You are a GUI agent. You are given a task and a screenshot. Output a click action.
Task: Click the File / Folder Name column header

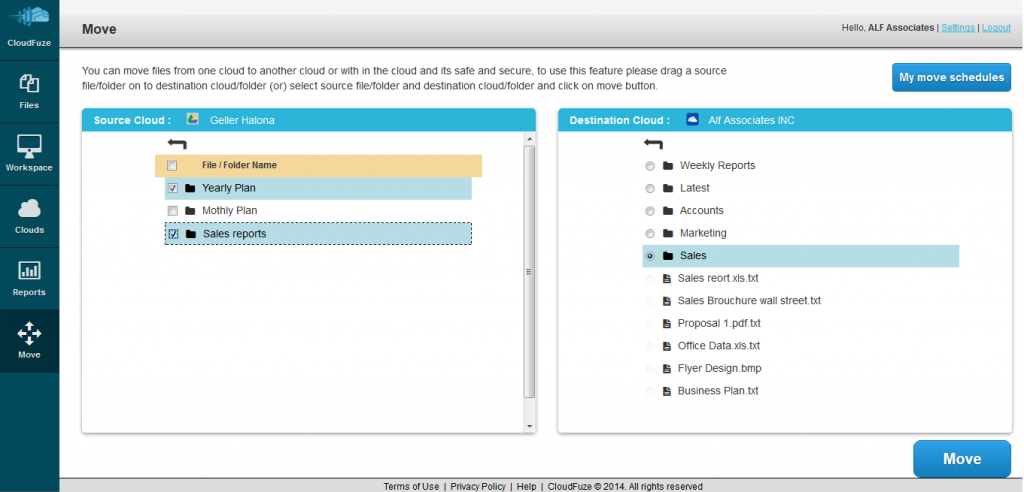pos(239,165)
